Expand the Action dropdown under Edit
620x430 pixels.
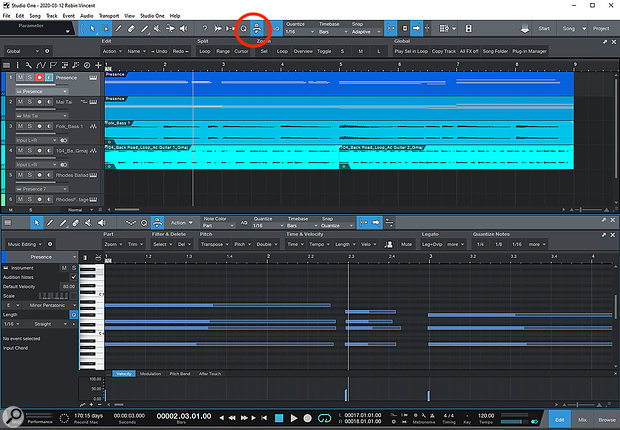(112, 51)
